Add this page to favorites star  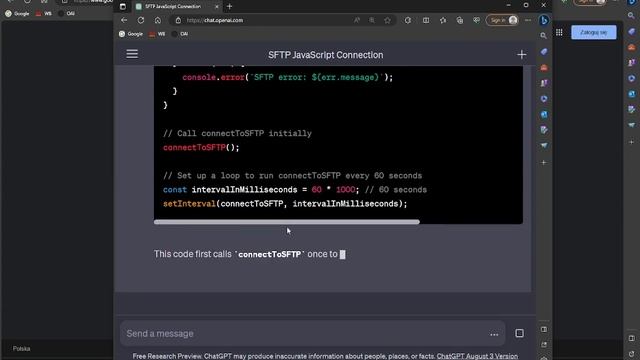(x=387, y=20)
